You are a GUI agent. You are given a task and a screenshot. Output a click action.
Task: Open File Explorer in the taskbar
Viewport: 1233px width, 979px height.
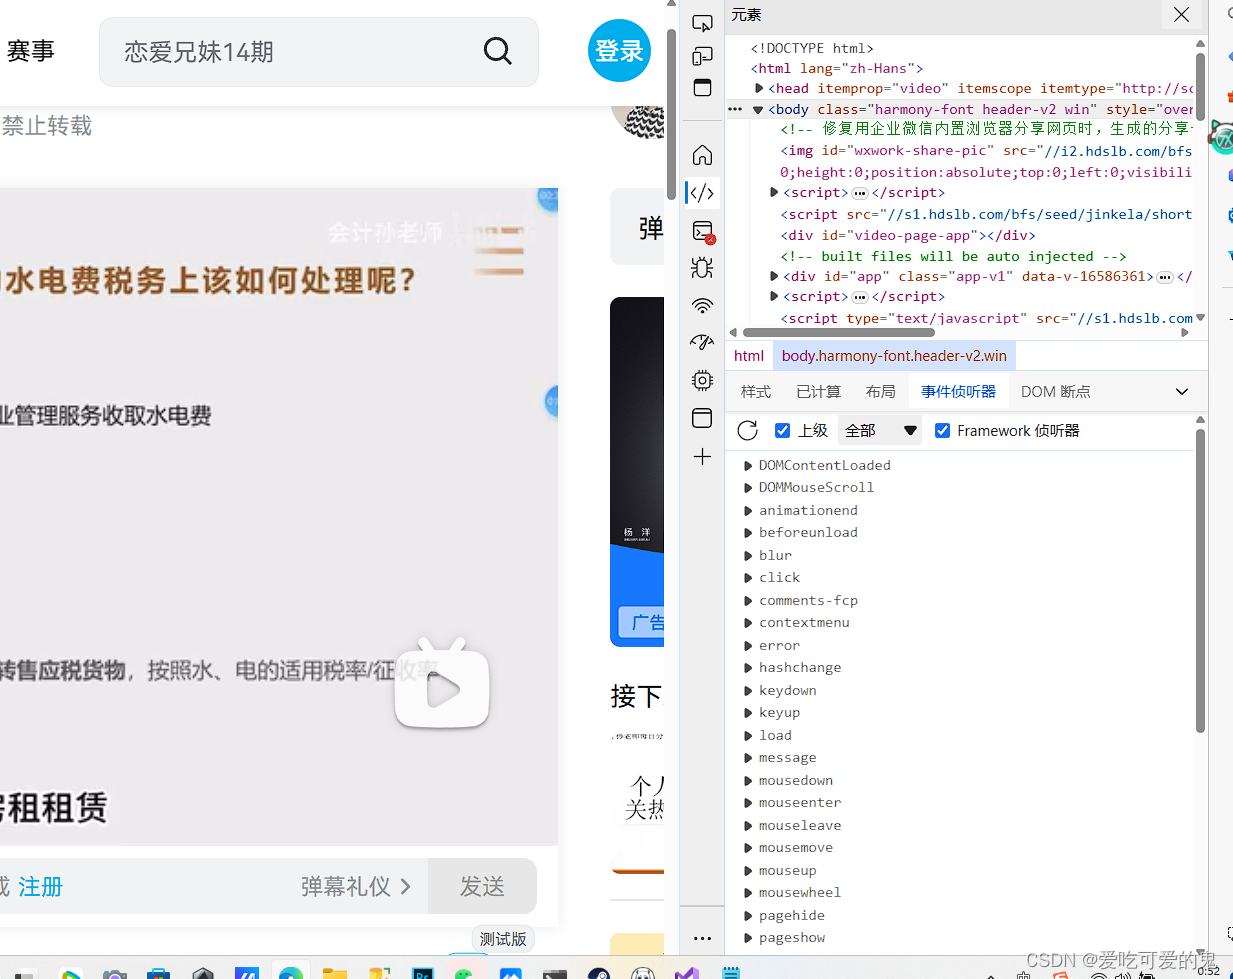click(x=335, y=973)
